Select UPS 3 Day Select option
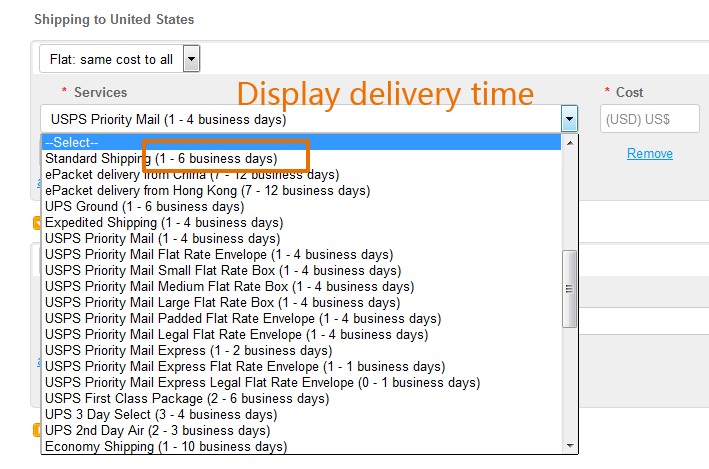This screenshot has width=709, height=469. point(302,415)
